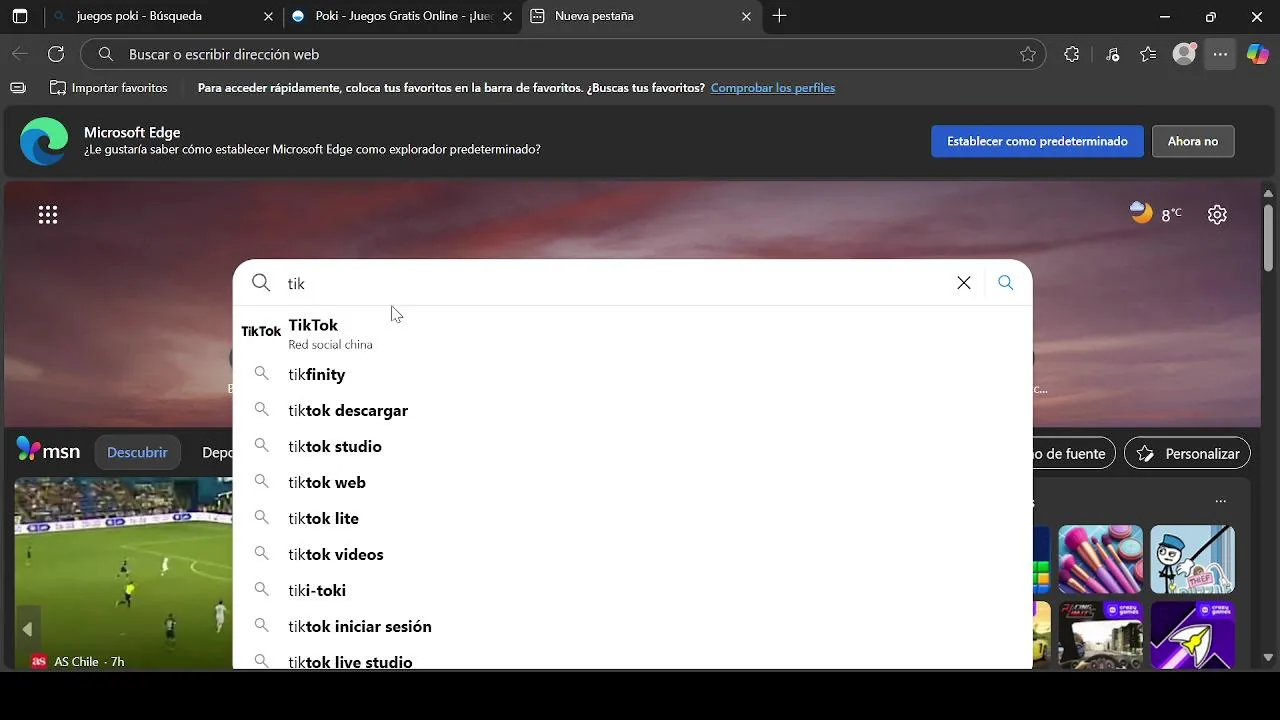Select the 'tiktok lite' suggestion
Screen dimensions: 1280x720
[x=633, y=518]
